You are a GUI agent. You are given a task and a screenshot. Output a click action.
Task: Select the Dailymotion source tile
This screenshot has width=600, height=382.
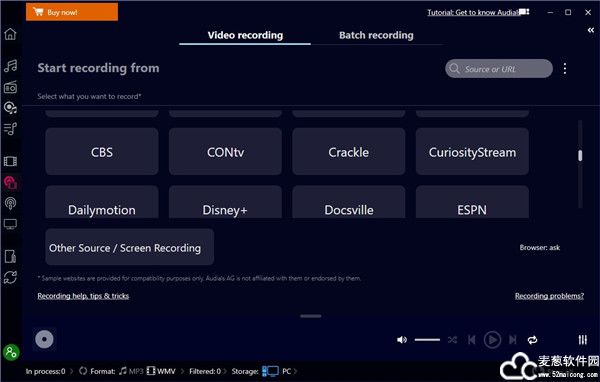coord(102,202)
